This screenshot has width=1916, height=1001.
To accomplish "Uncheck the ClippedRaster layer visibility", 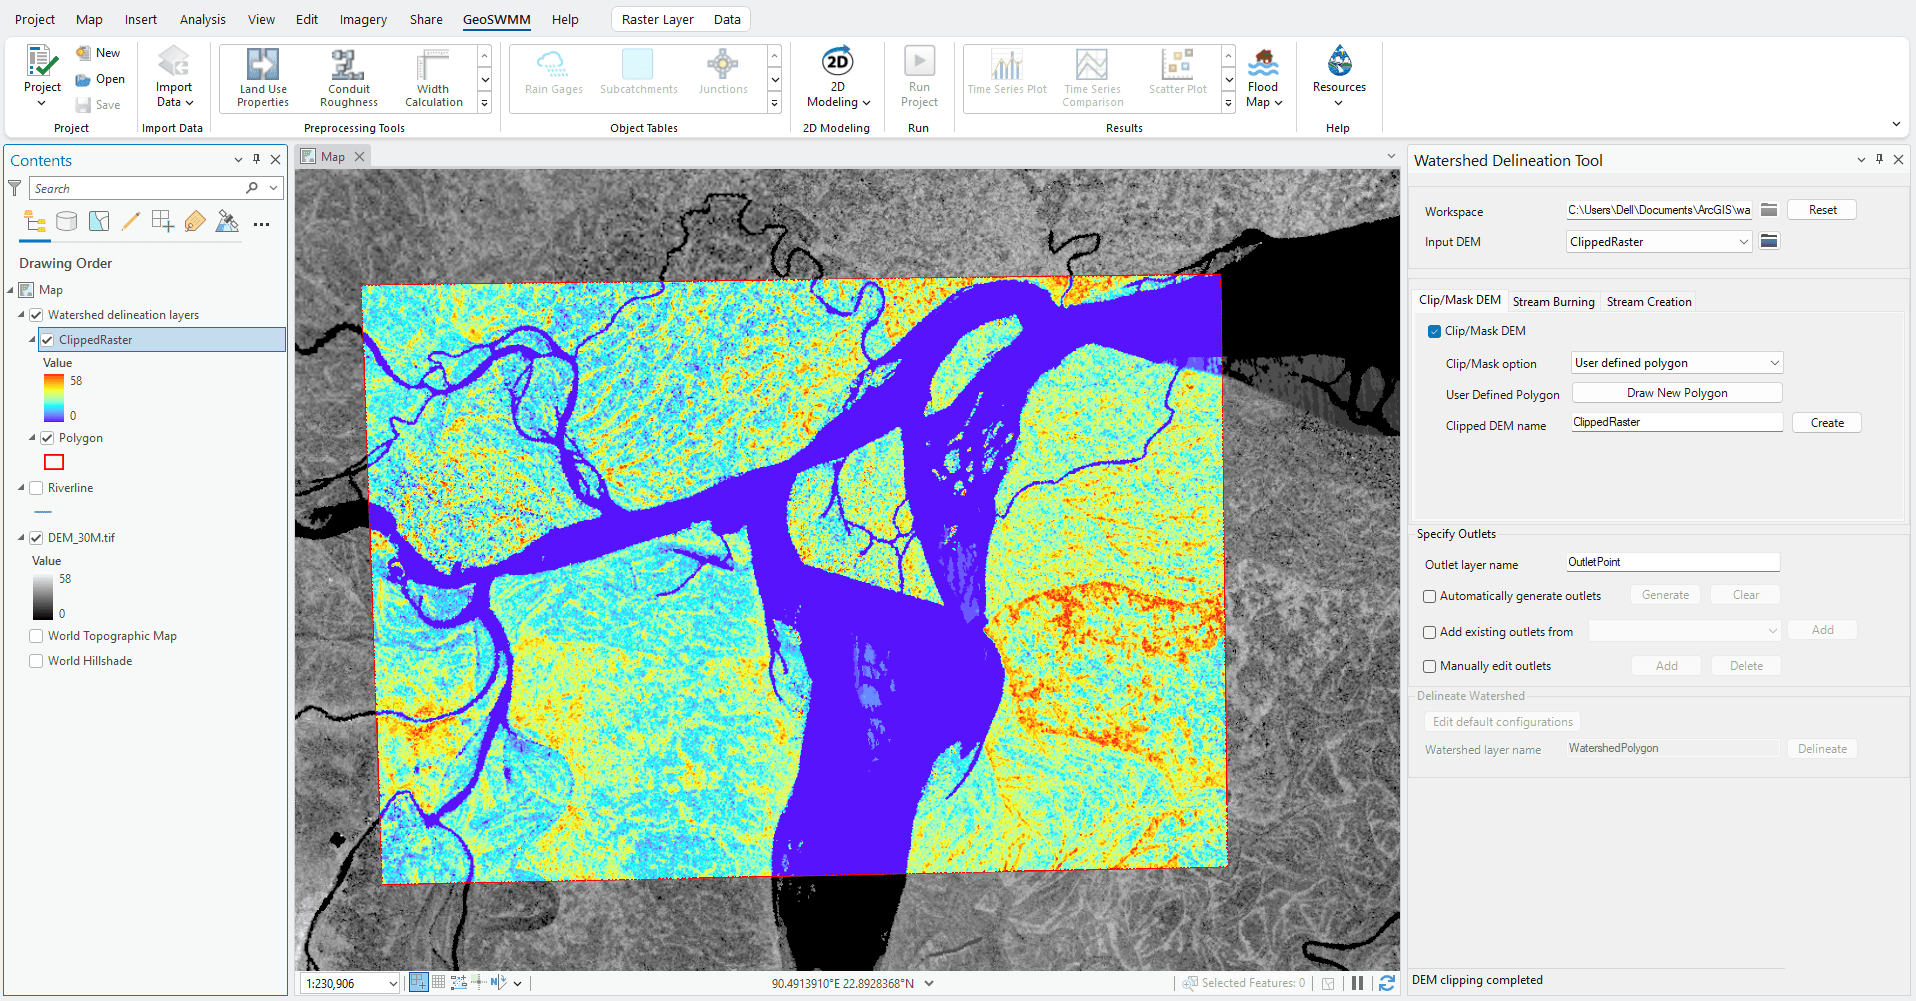I will tap(47, 340).
